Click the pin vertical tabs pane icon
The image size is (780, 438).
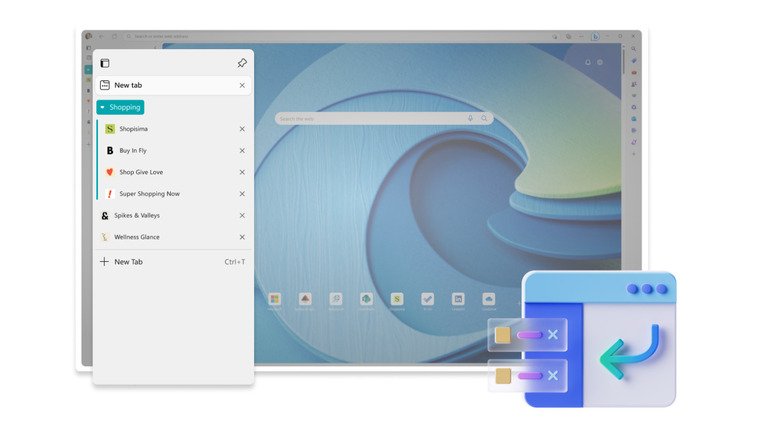[x=242, y=63]
